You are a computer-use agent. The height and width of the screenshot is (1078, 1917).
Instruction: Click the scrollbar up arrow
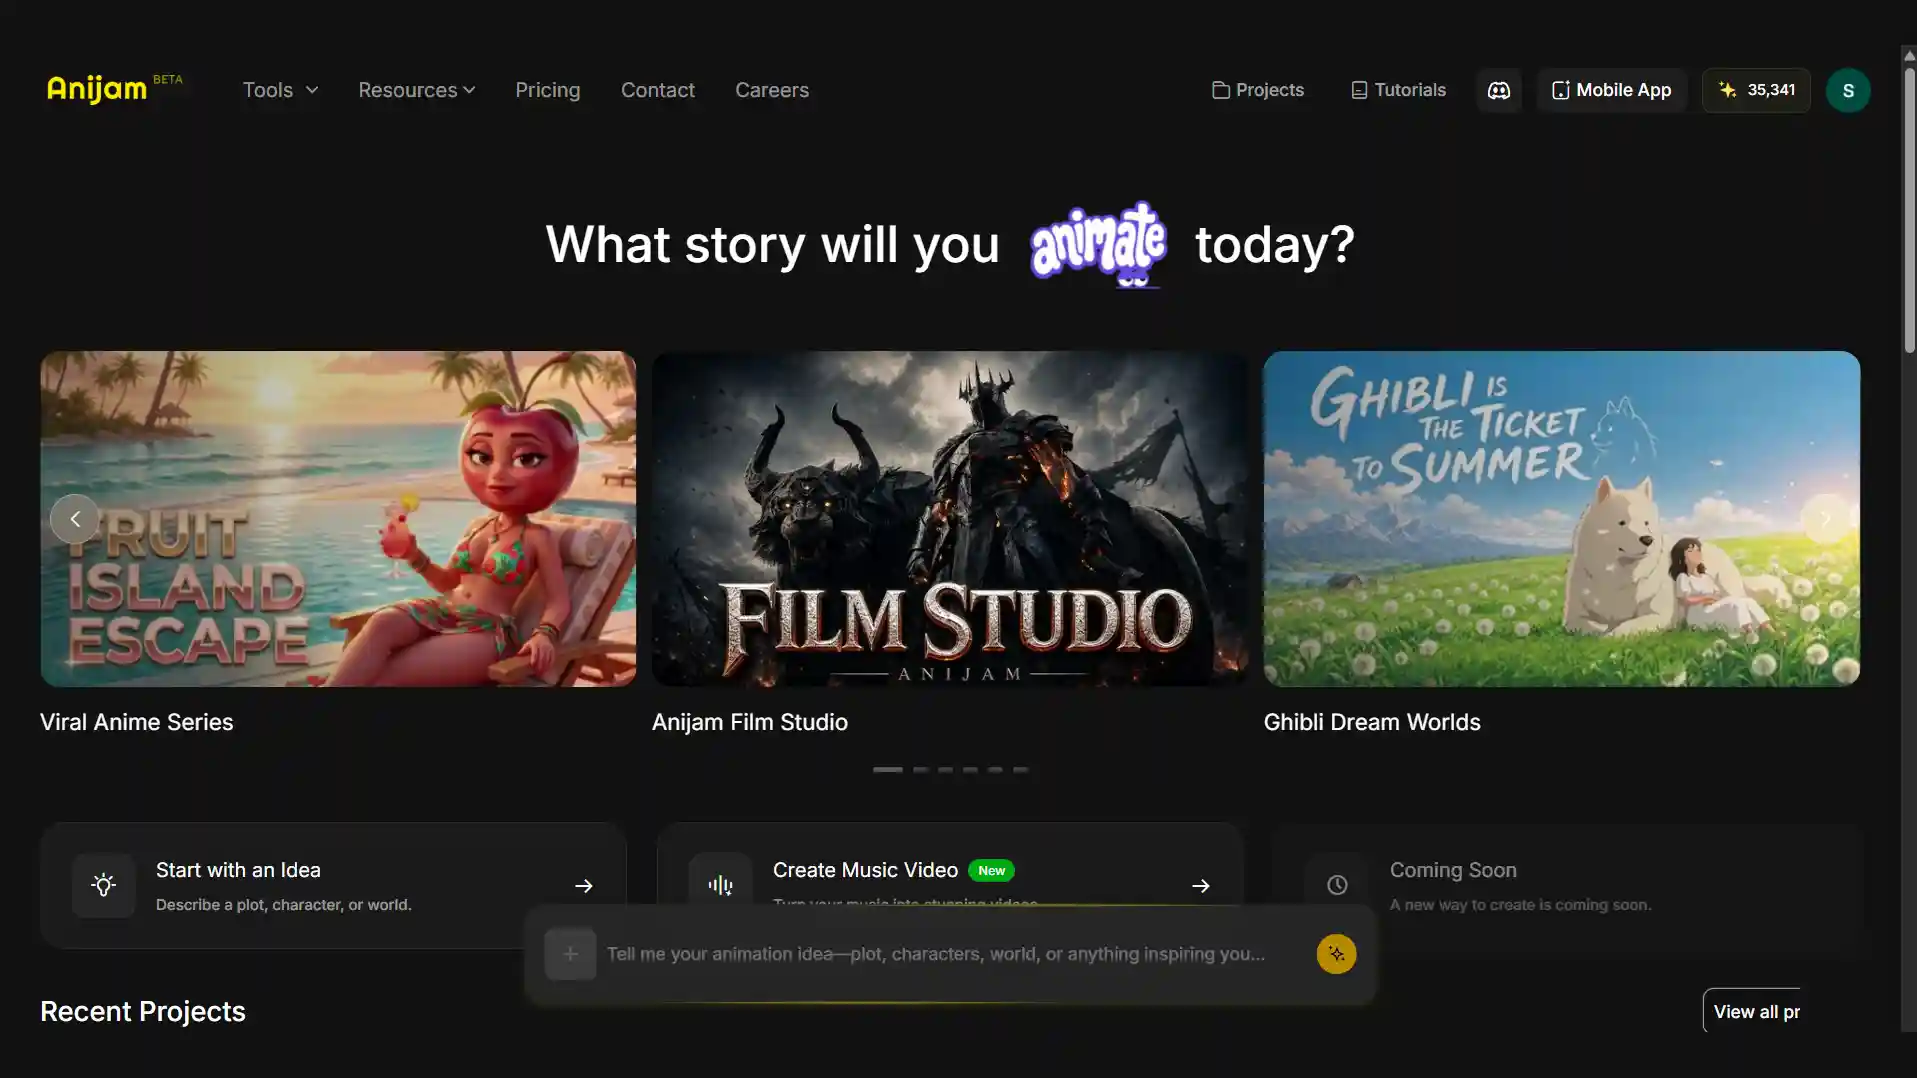tap(1908, 55)
